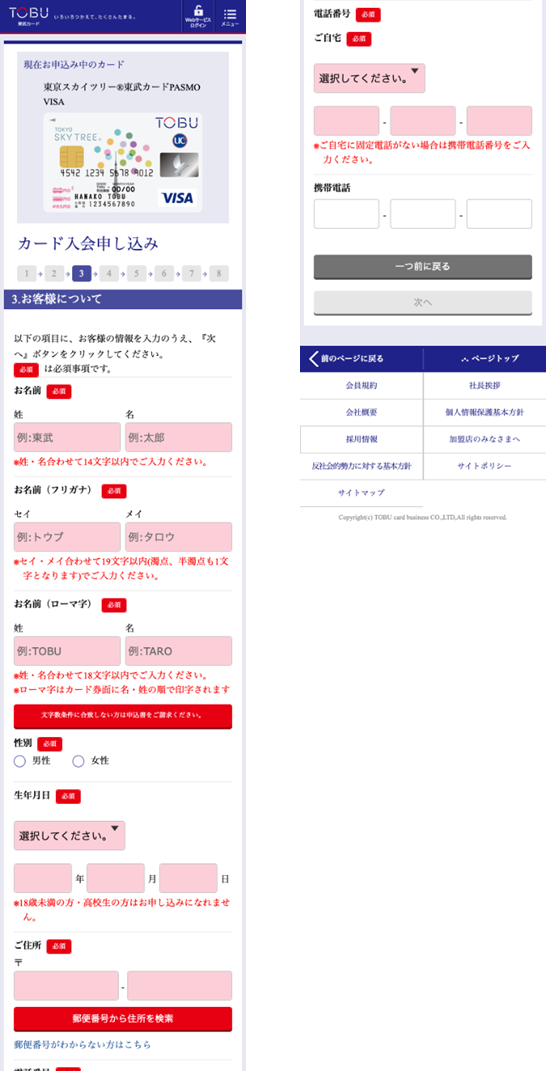Open the ご自宅 phone type dropdown
Image resolution: width=546 pixels, height=1071 pixels.
[x=369, y=78]
